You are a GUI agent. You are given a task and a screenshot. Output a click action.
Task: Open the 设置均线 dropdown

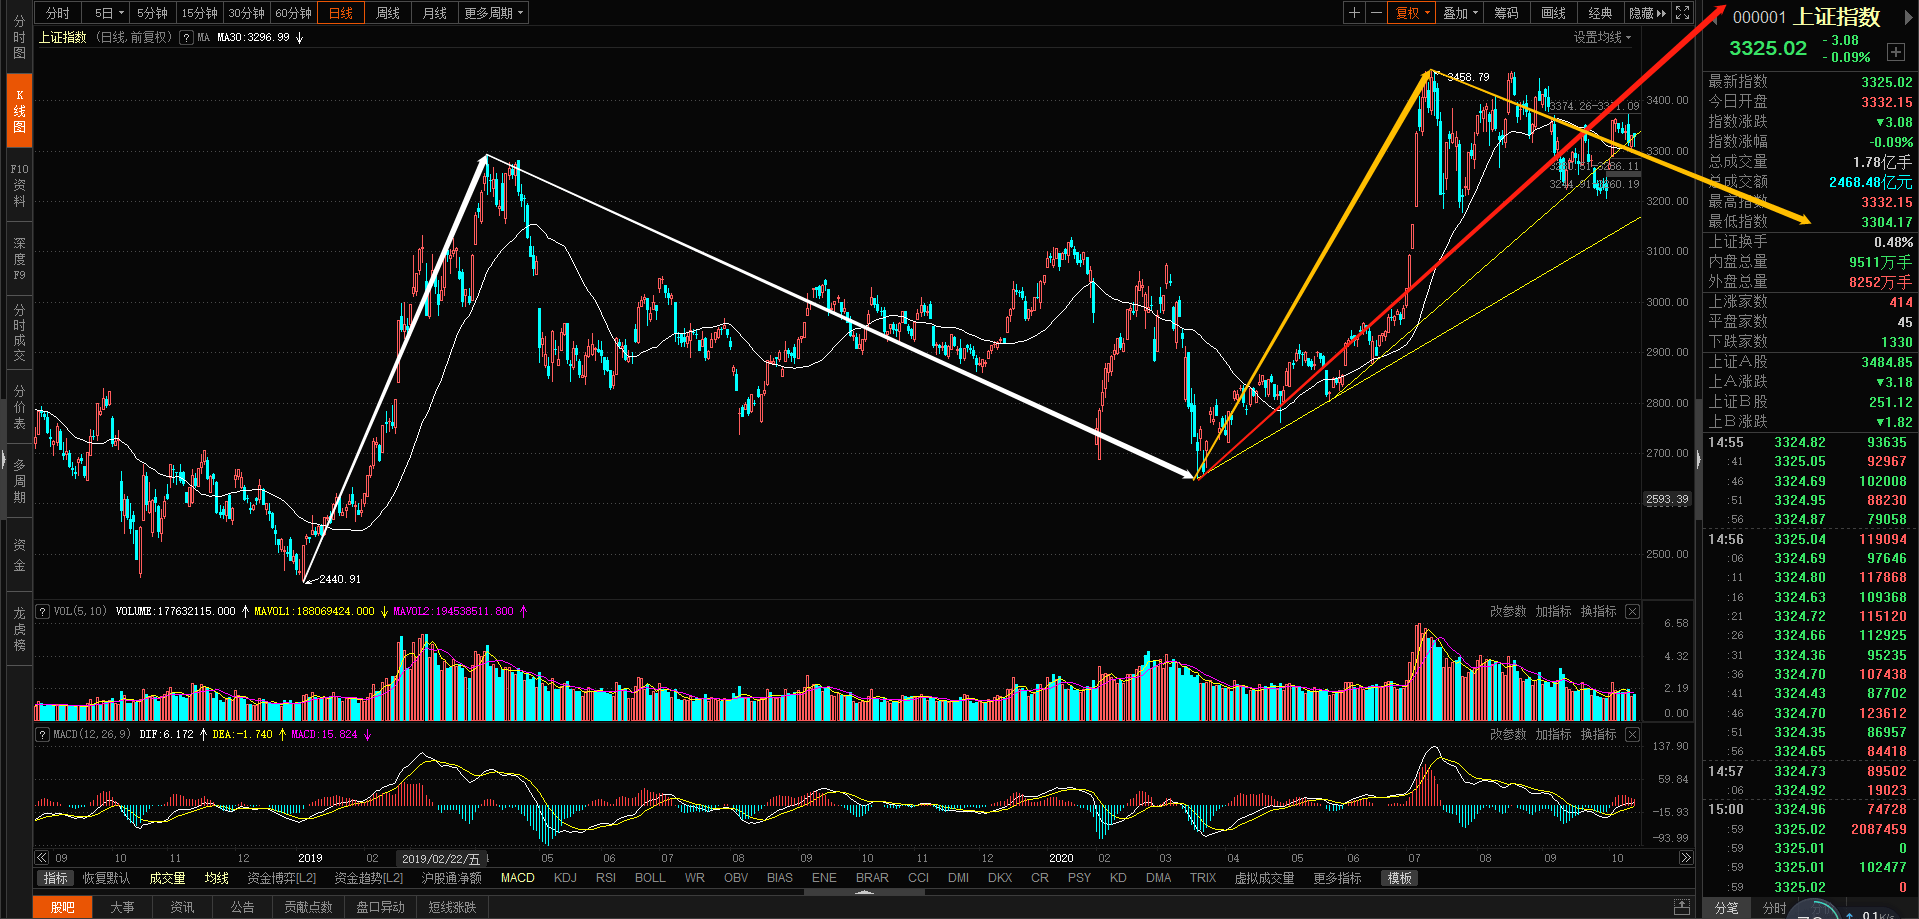point(1602,37)
